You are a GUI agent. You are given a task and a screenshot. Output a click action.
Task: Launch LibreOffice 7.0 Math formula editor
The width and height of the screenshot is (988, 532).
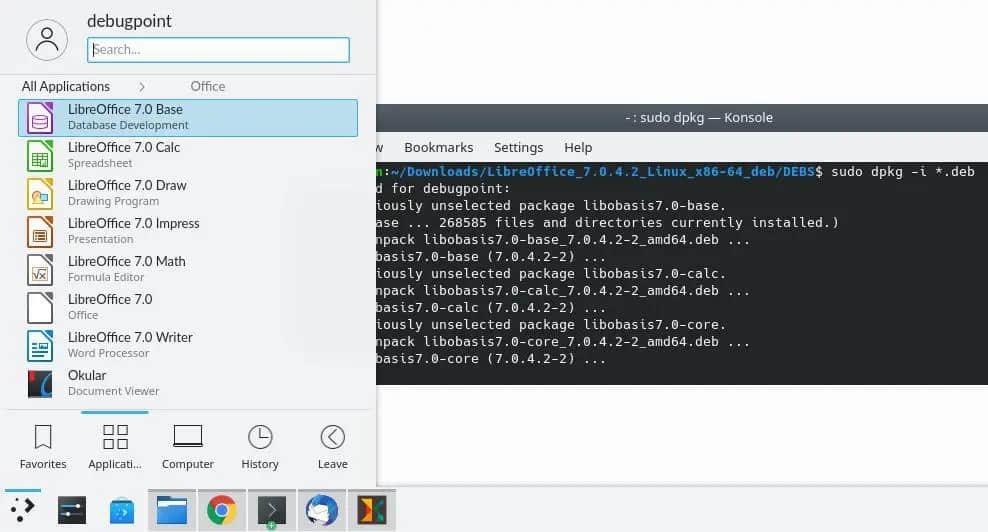[187, 269]
